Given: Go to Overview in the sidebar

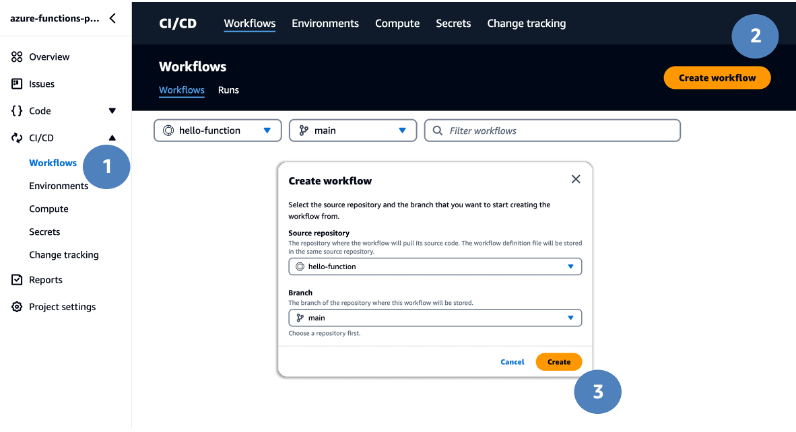Looking at the screenshot, I should tap(49, 57).
